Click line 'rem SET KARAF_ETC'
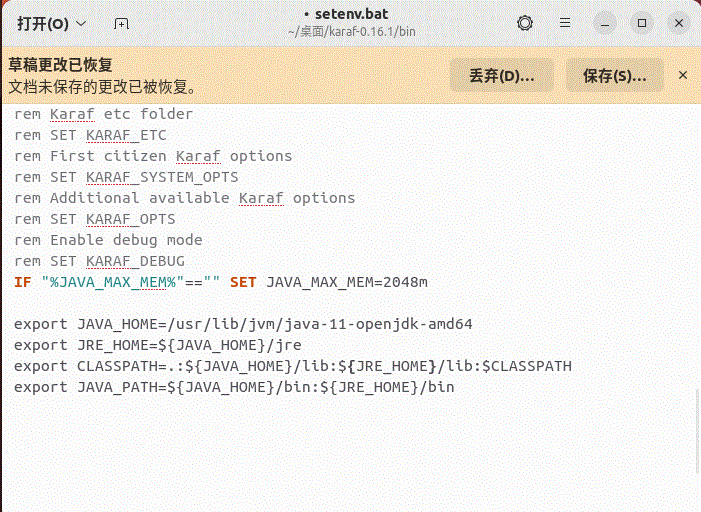The image size is (701, 512). click(x=90, y=135)
